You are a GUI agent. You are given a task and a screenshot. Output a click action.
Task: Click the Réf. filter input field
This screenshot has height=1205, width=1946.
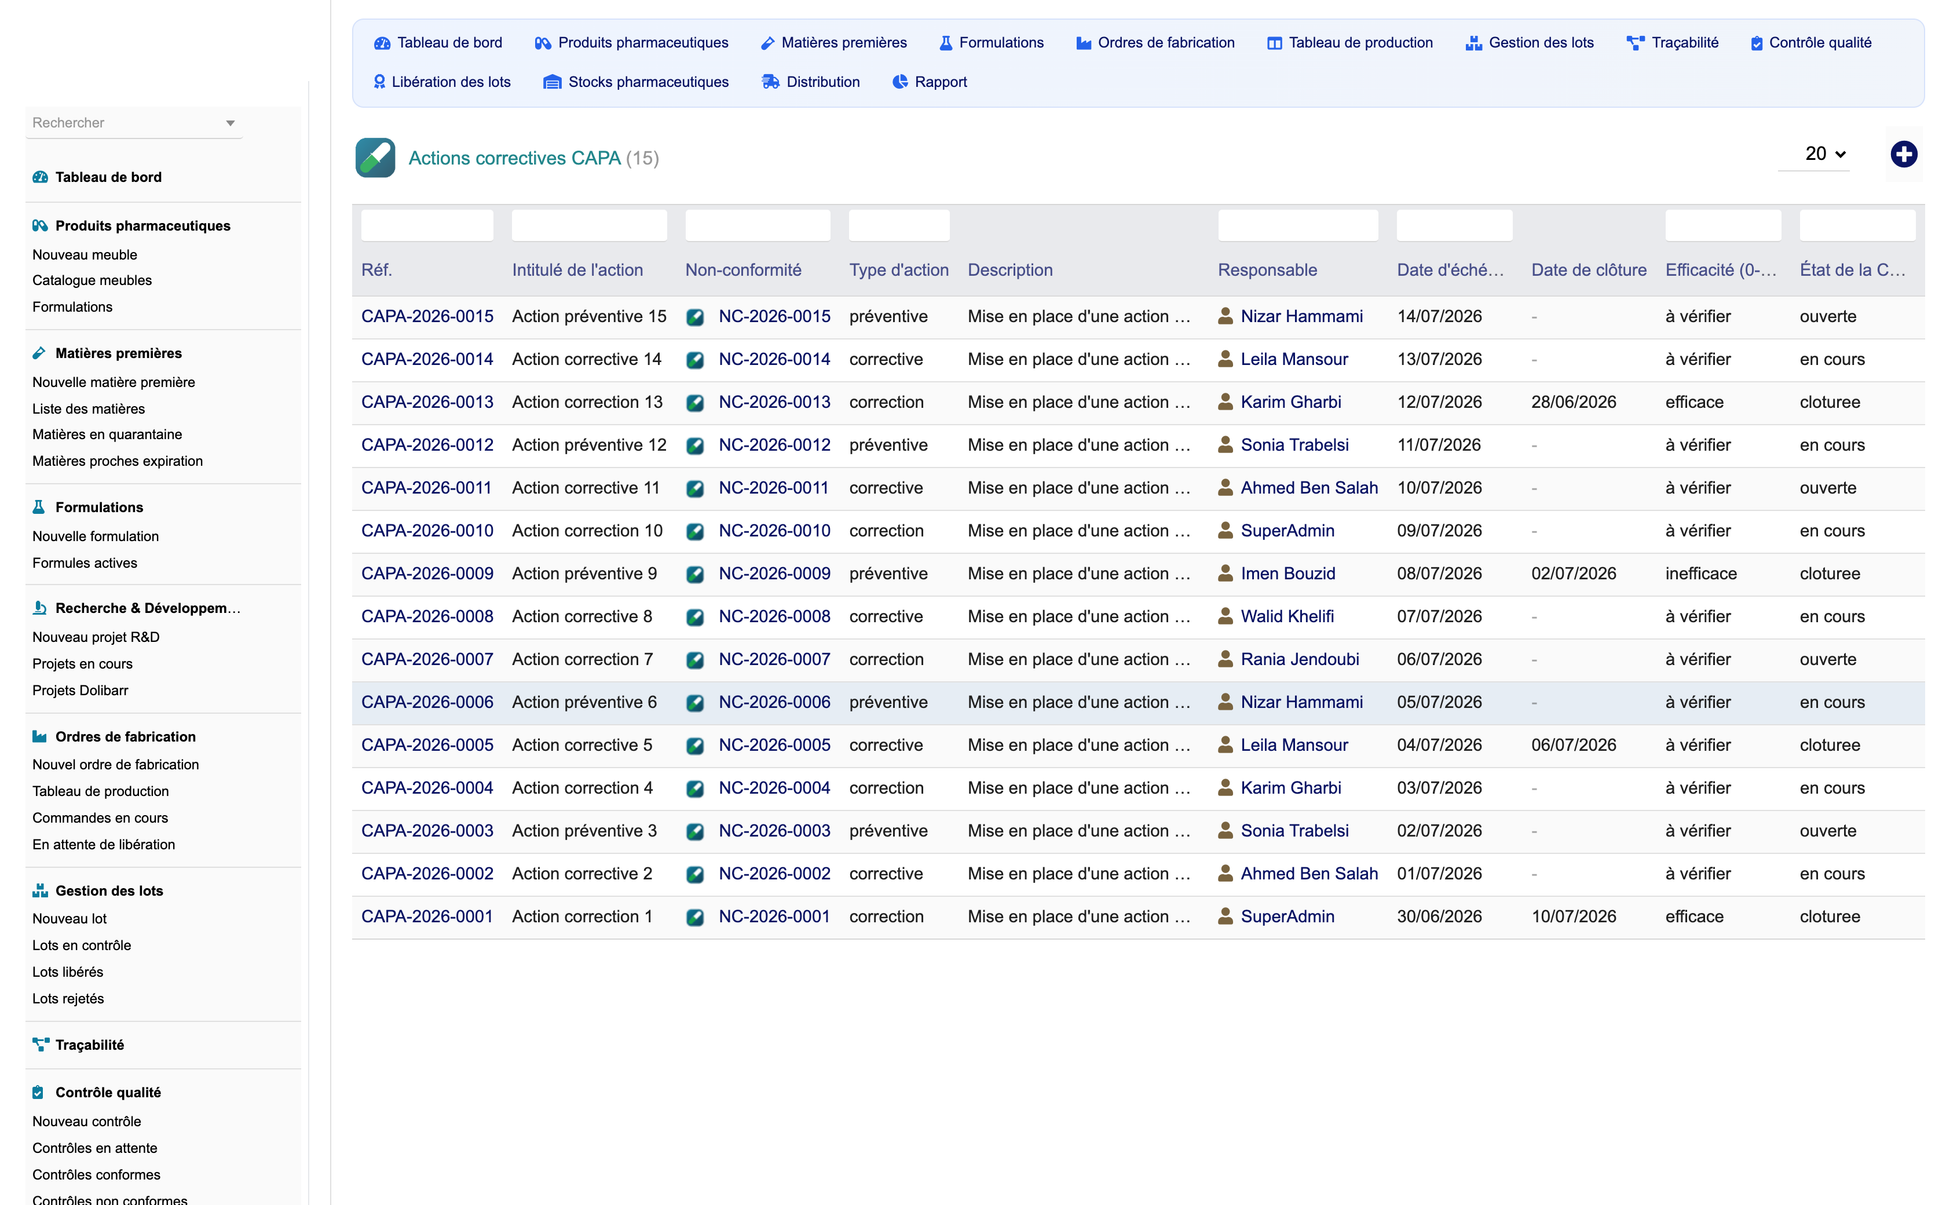click(x=427, y=225)
